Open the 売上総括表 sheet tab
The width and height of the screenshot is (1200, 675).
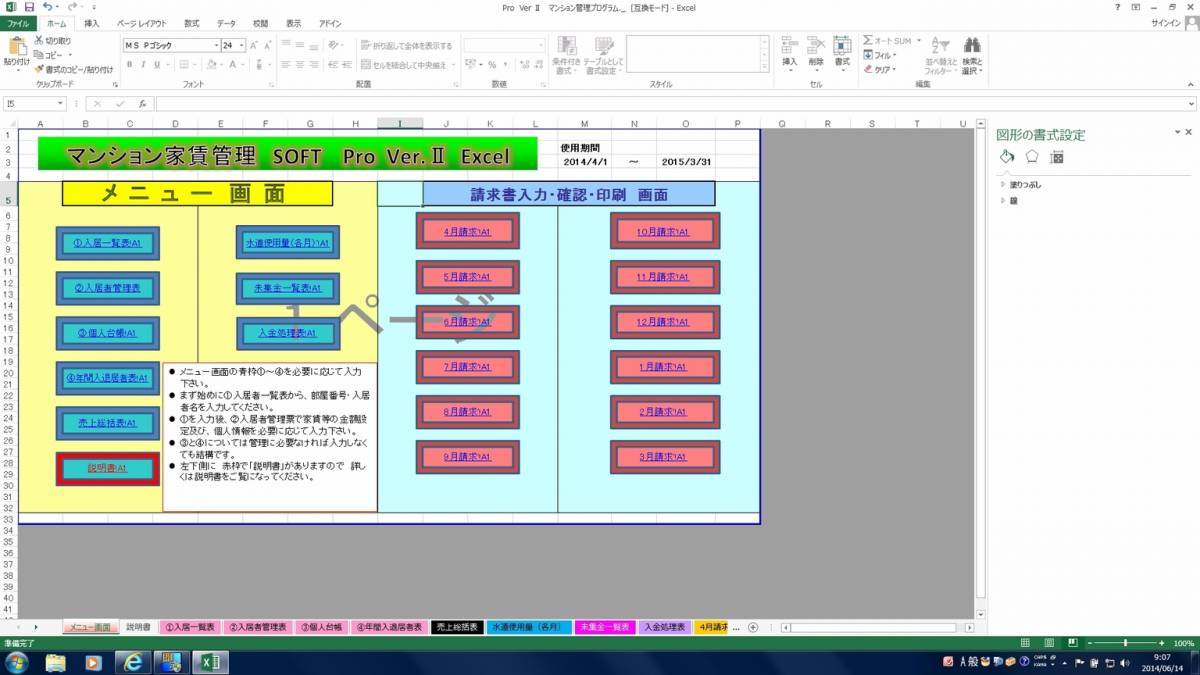[x=457, y=627]
